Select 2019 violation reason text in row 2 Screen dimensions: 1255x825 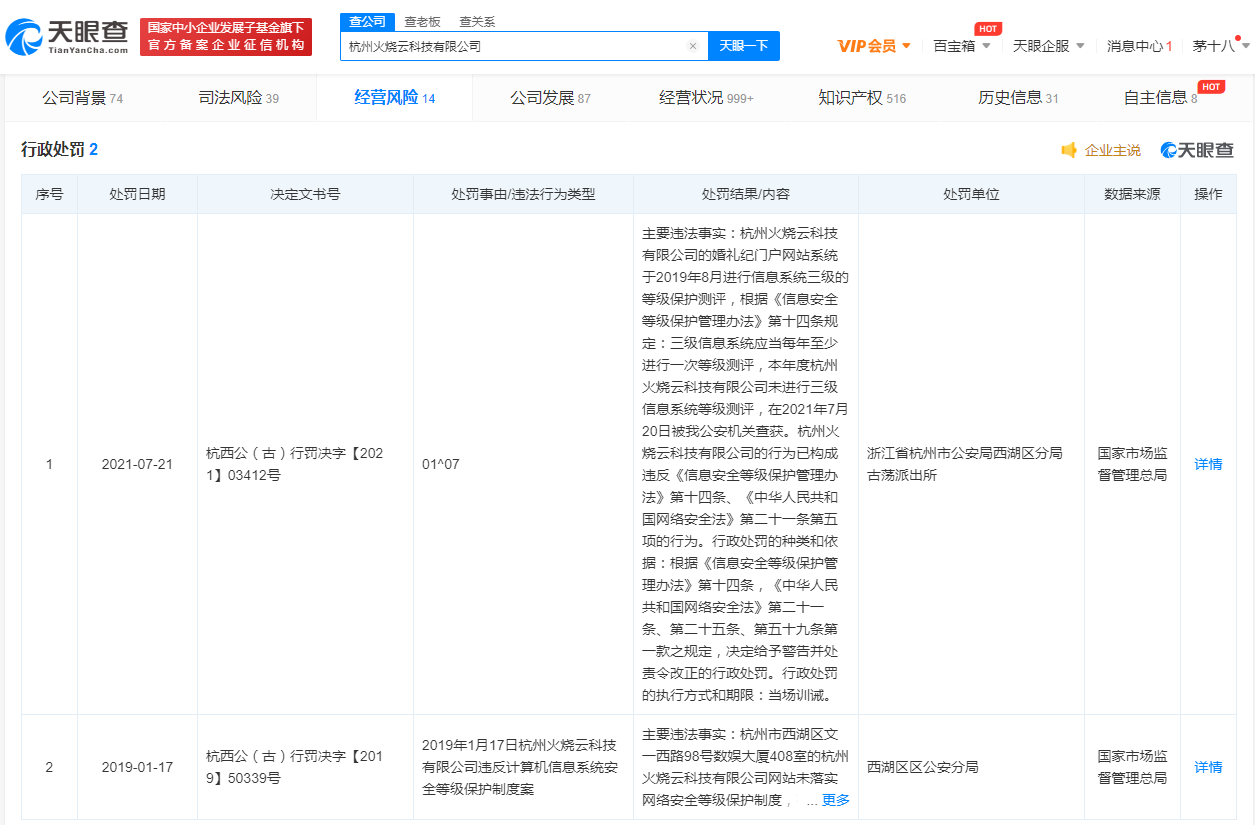[519, 767]
